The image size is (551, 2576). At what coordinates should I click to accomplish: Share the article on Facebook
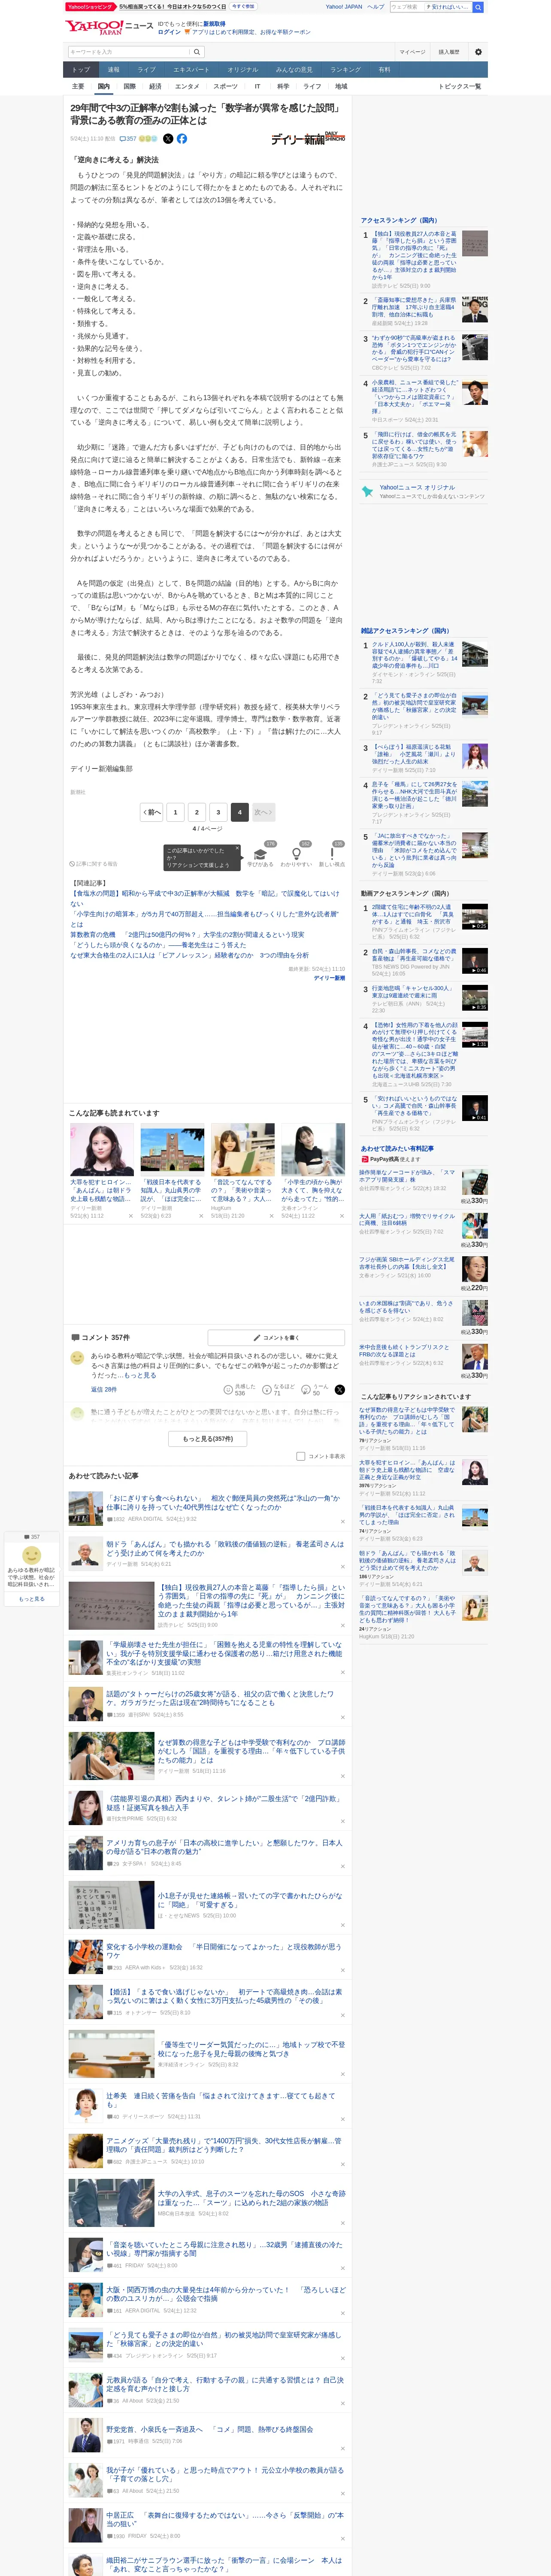point(182,139)
